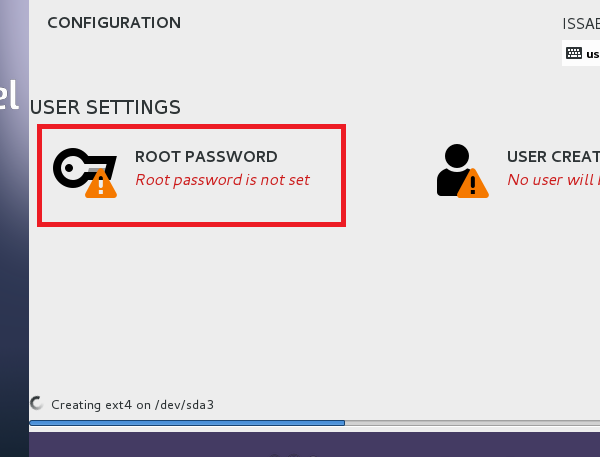
Task: Click the warning triangle on the key icon
Action: 100,183
